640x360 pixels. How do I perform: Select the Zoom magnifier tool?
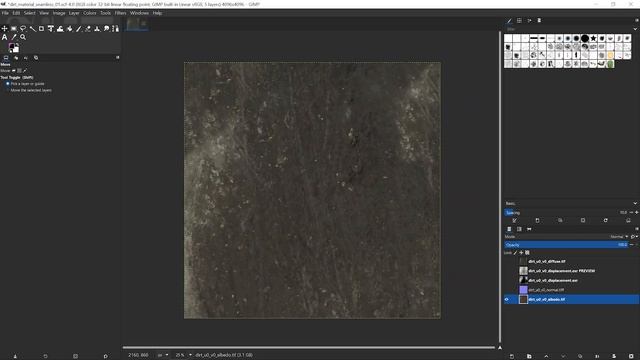point(23,37)
